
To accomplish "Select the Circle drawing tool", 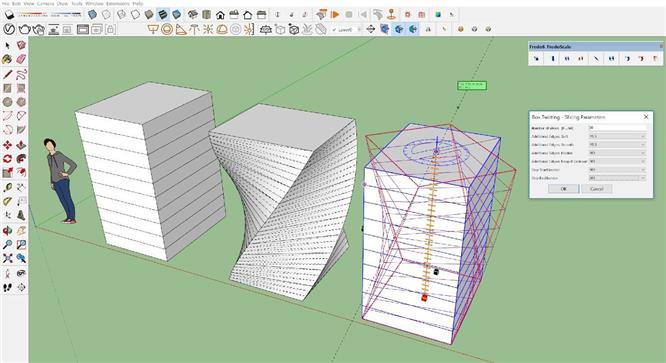I will click(7, 102).
